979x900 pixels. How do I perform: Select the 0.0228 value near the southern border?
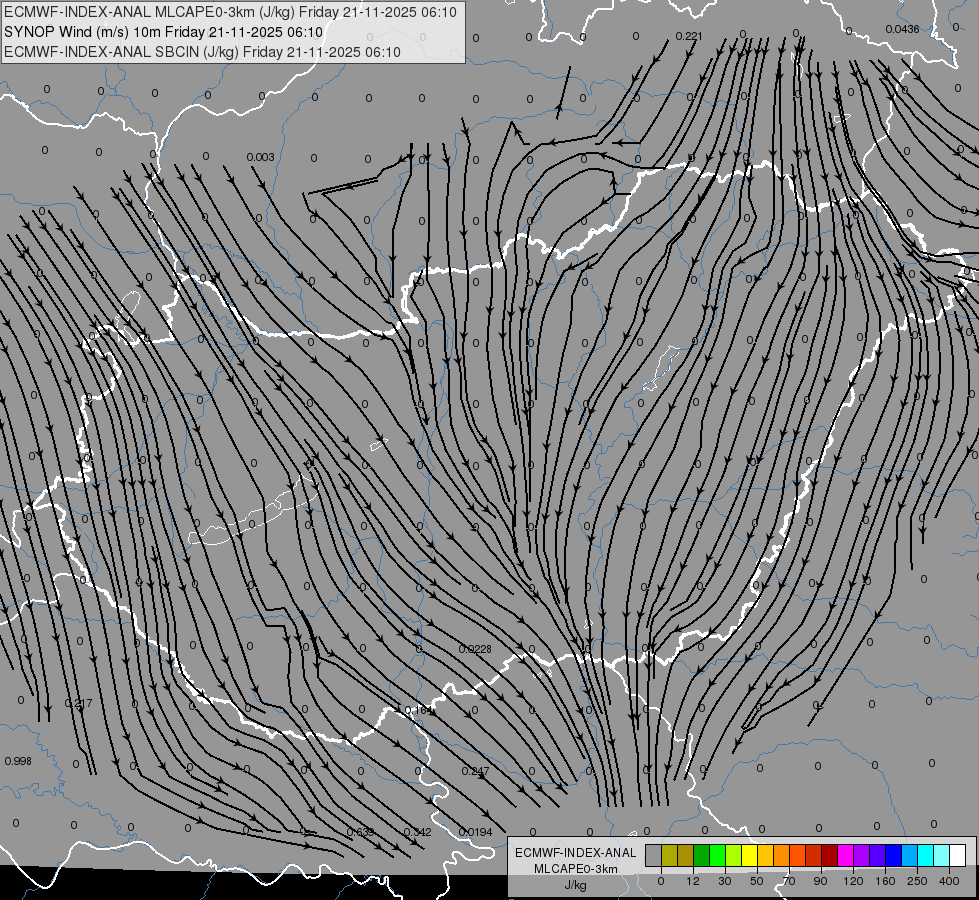pos(475,649)
